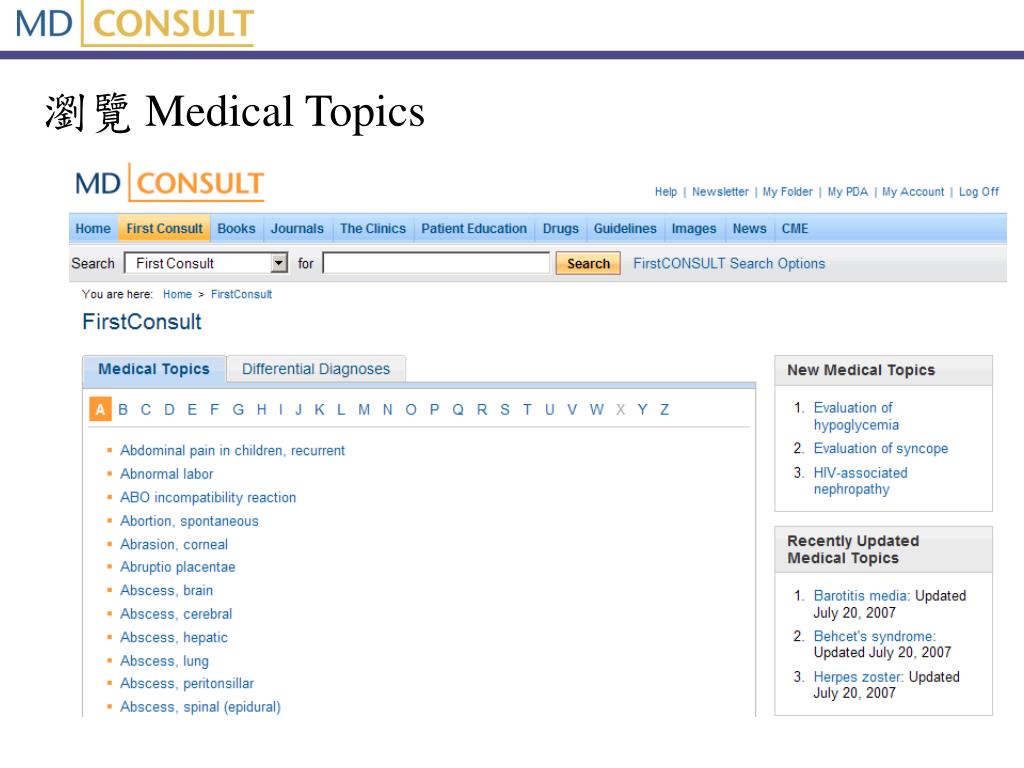
Task: Switch to Differential Diagnoses tab
Action: pyautogui.click(x=316, y=369)
